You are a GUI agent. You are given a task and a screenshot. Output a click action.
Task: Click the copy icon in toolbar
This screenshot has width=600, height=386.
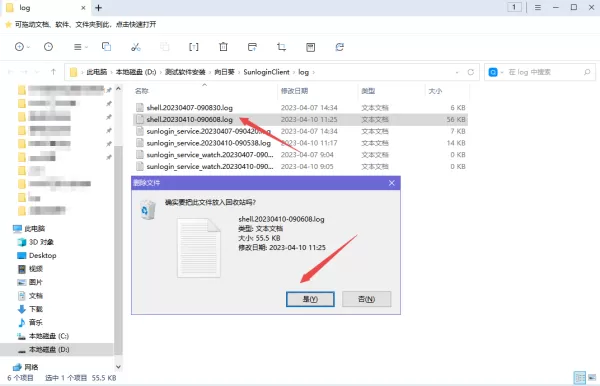(106, 47)
